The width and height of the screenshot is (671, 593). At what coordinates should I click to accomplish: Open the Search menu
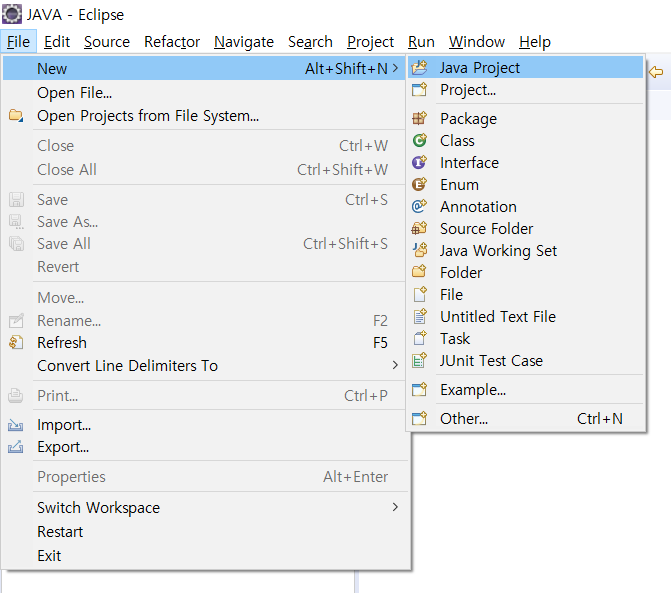pyautogui.click(x=310, y=42)
